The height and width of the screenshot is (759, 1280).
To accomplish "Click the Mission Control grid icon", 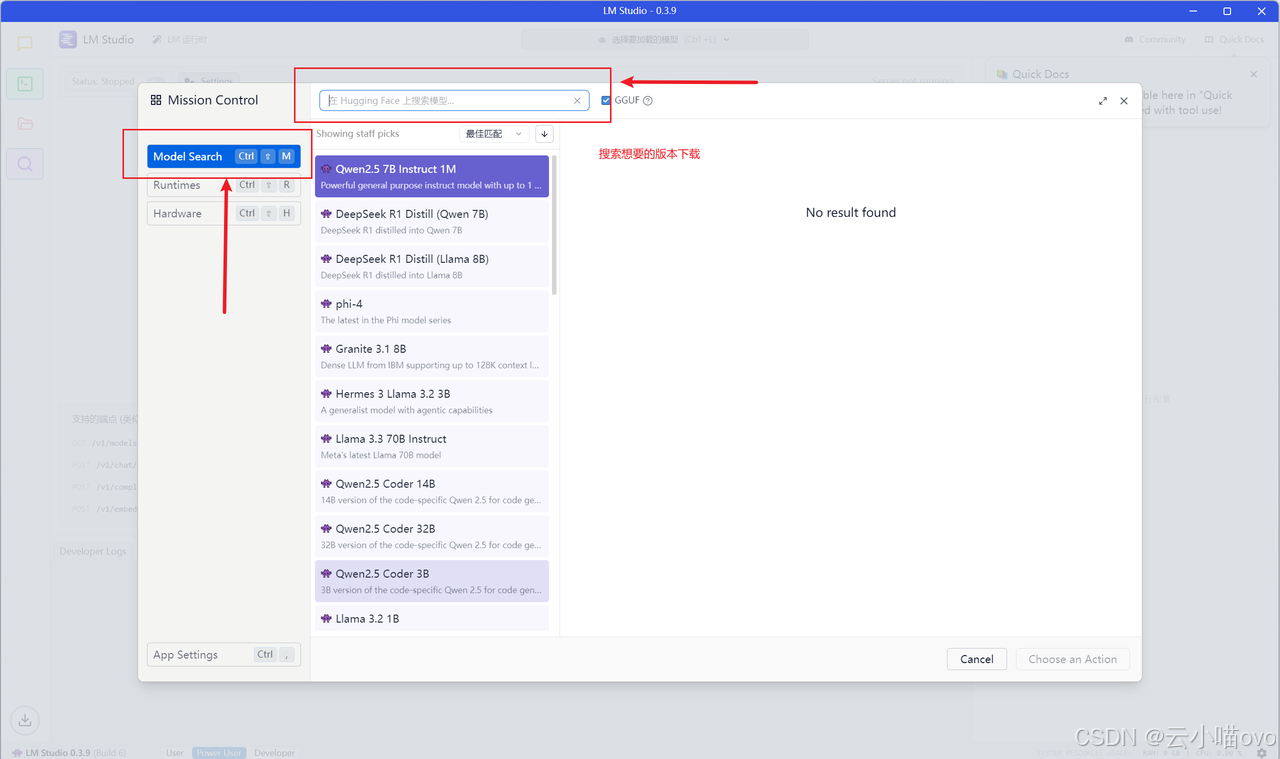I will pos(156,100).
